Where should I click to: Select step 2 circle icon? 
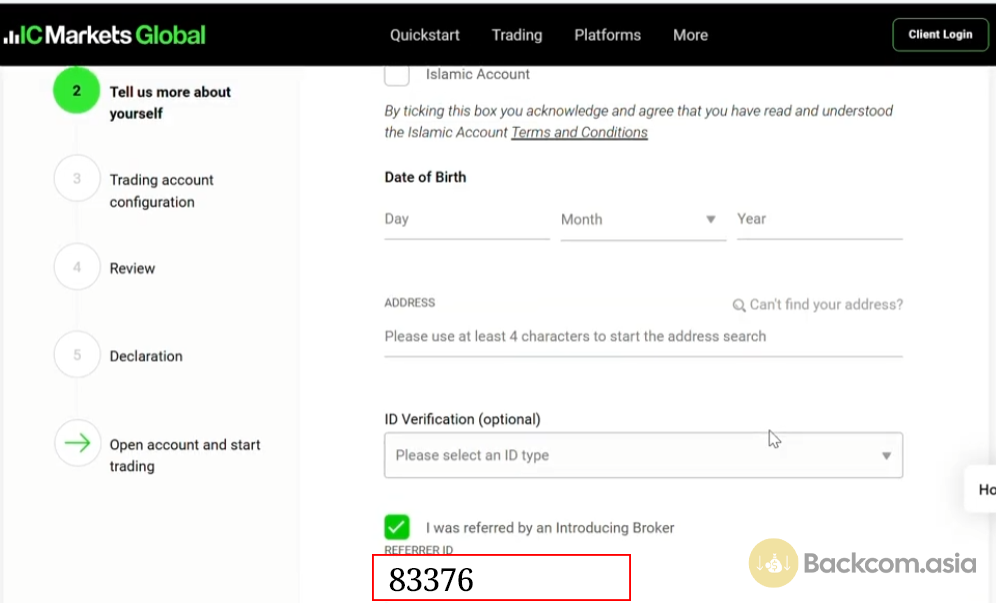77,90
